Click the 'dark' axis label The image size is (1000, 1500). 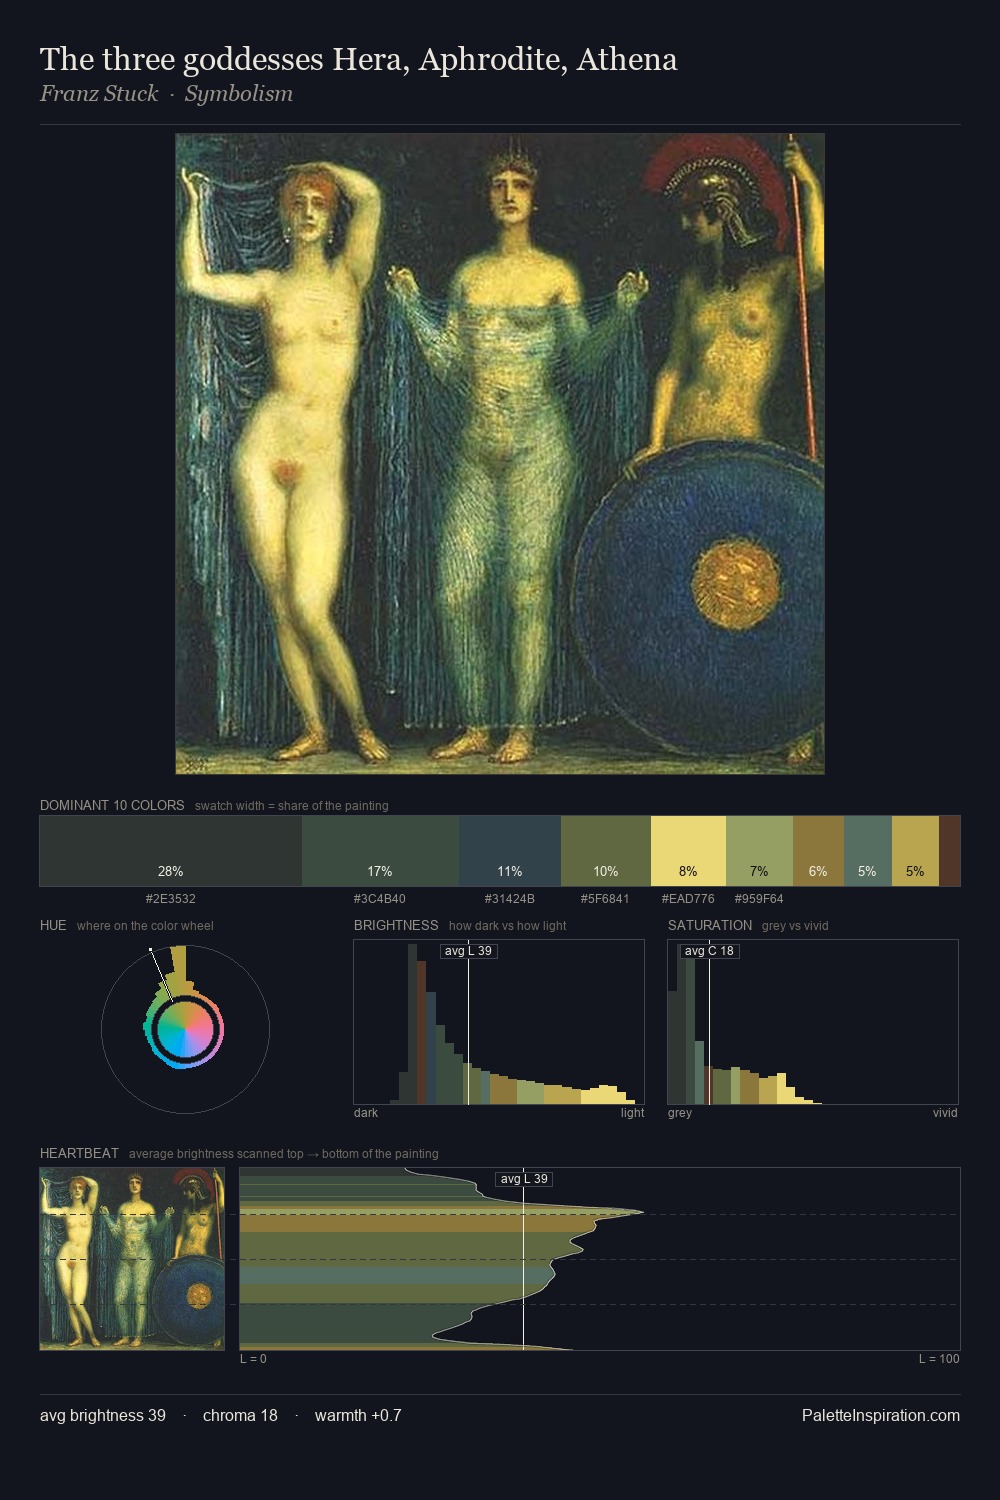coord(366,1113)
